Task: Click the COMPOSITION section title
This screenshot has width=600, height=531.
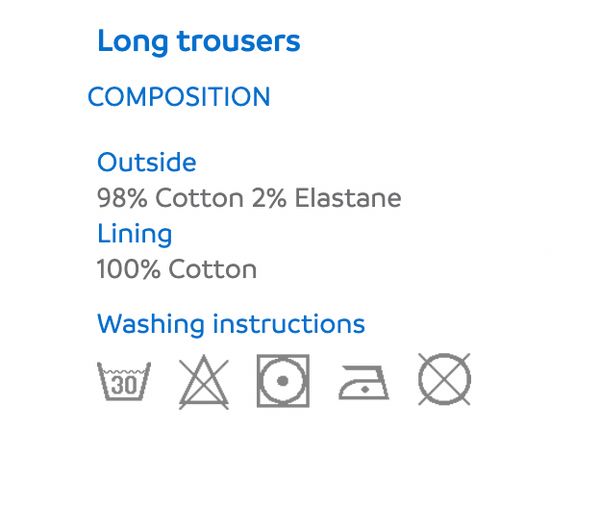Action: pyautogui.click(x=179, y=96)
